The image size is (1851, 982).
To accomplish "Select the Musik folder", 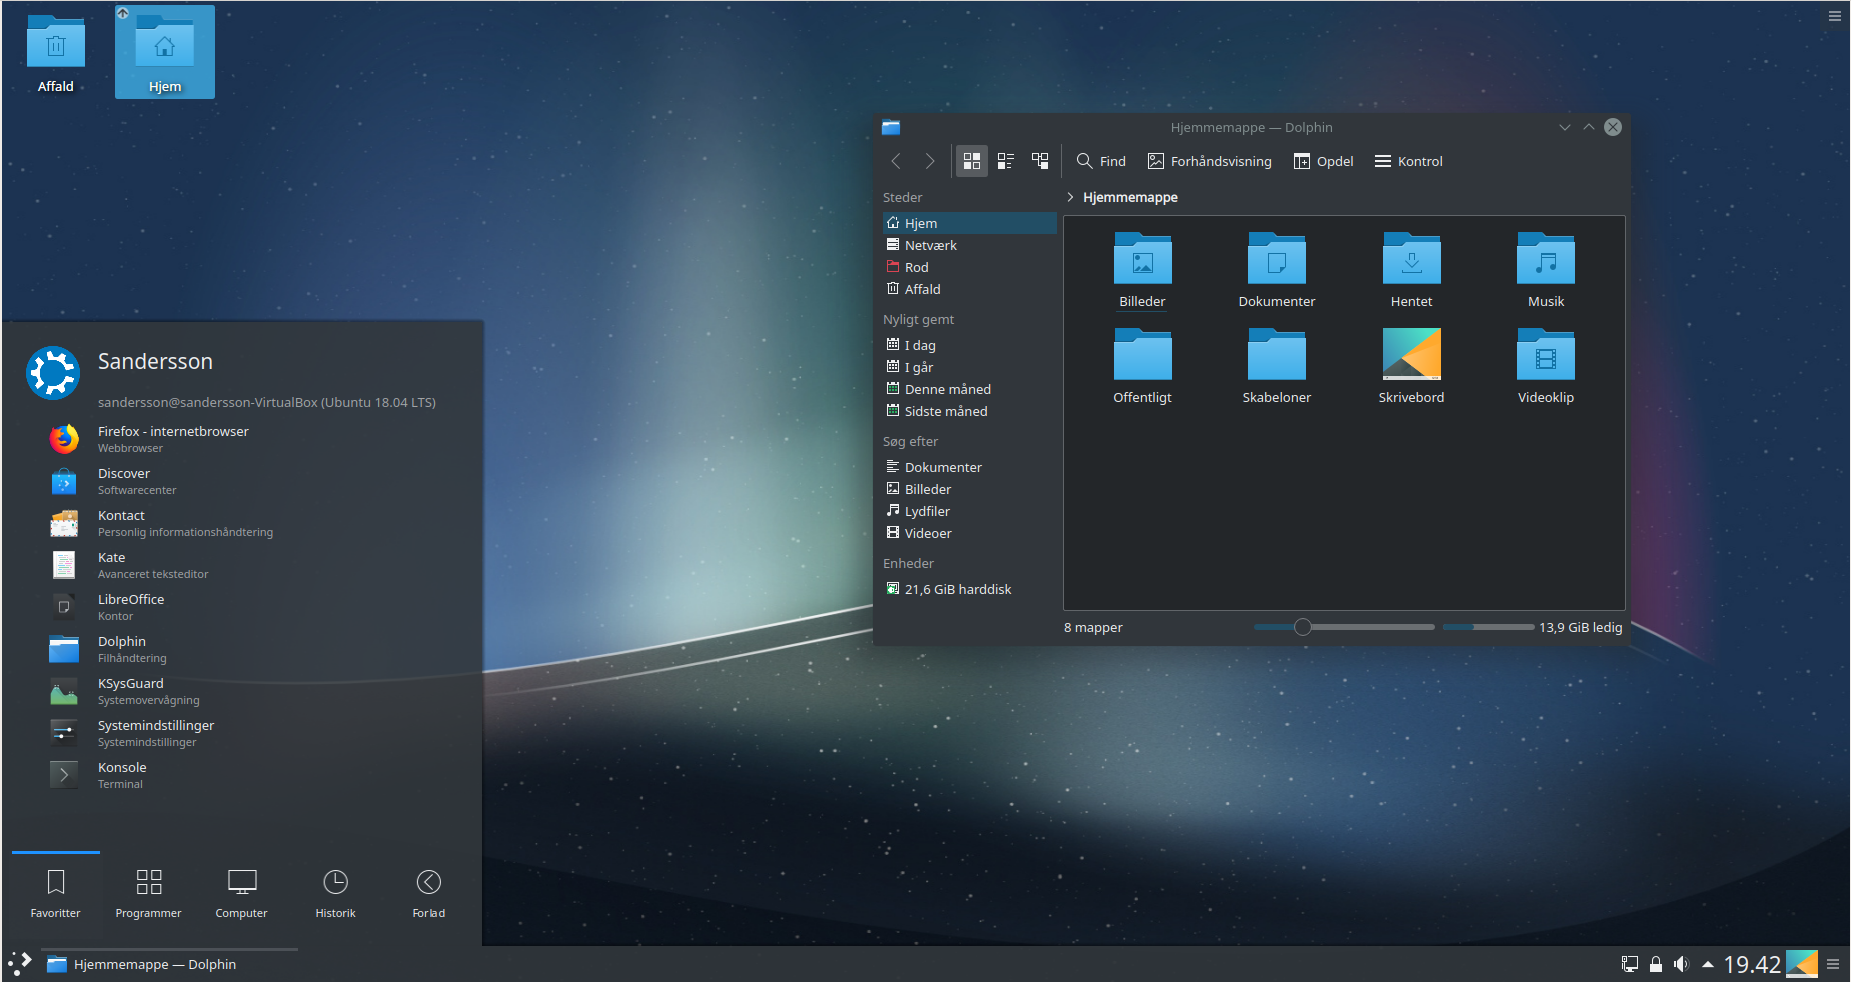I will [1546, 270].
